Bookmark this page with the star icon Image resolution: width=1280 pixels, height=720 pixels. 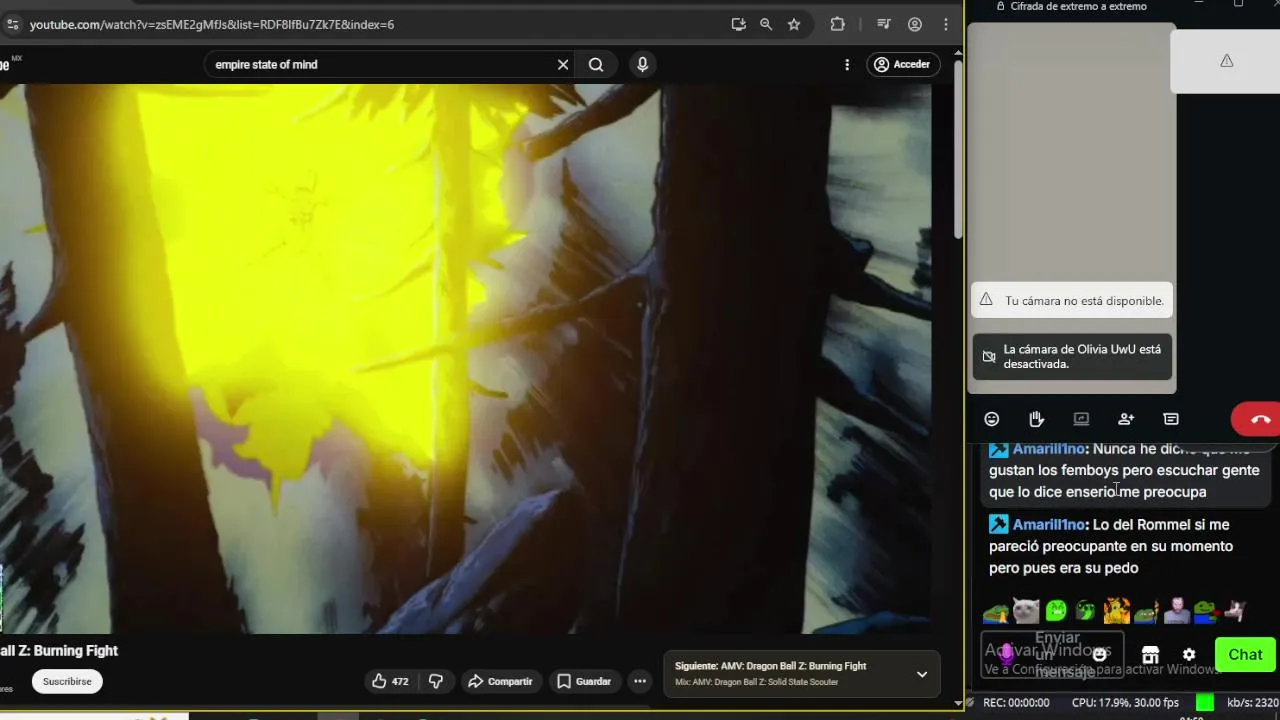pyautogui.click(x=794, y=24)
